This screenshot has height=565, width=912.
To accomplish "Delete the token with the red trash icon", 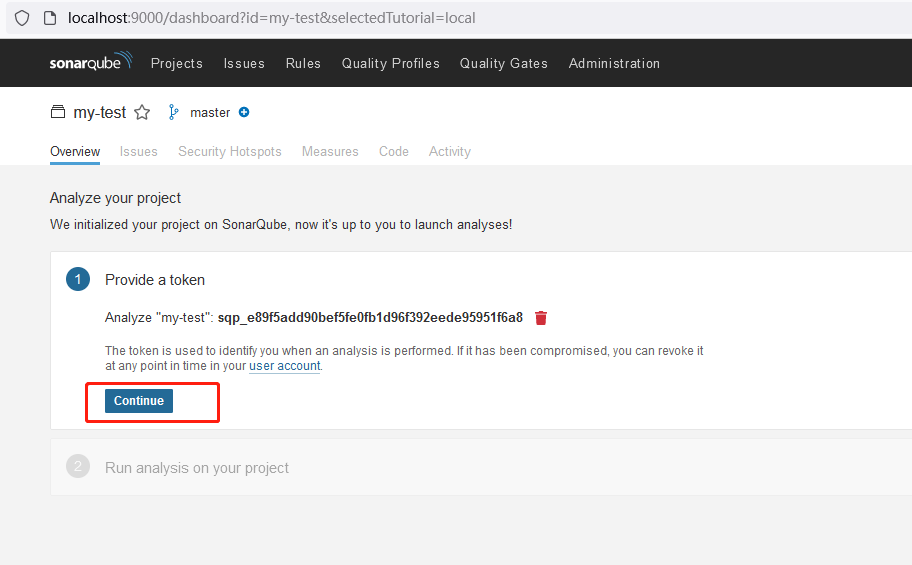I will pos(541,318).
